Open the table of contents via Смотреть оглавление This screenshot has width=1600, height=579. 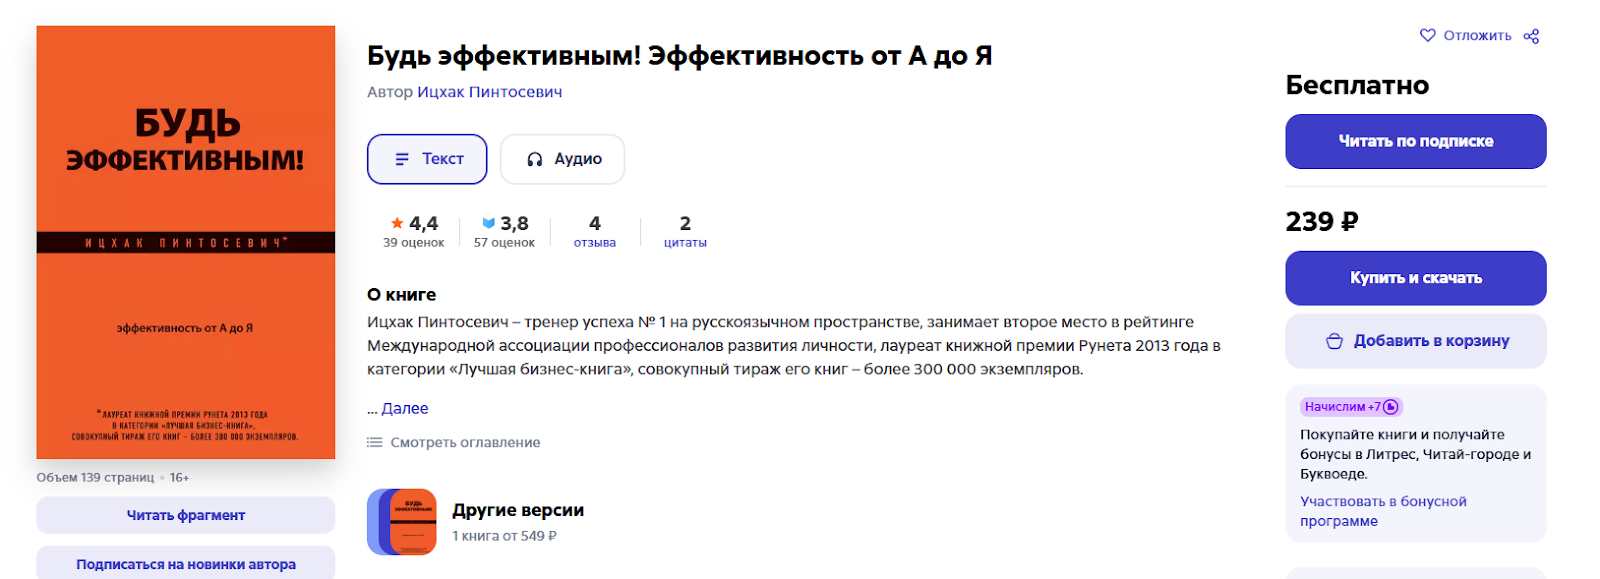point(465,442)
